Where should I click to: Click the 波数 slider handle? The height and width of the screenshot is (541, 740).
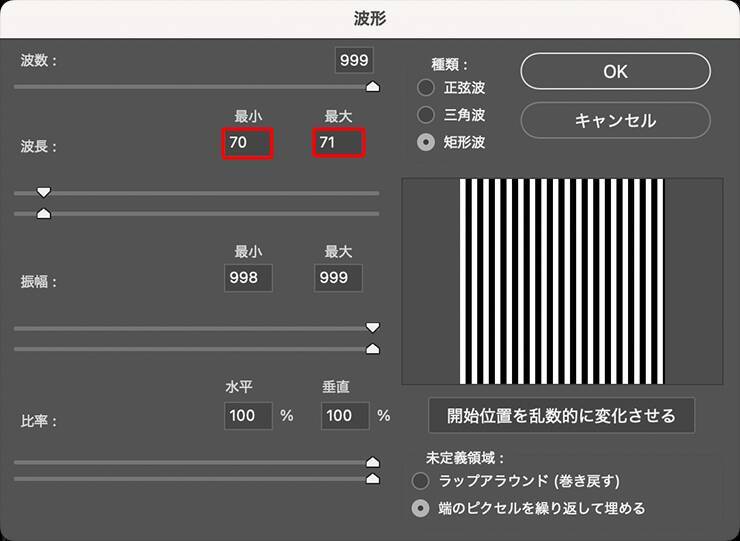tap(373, 87)
